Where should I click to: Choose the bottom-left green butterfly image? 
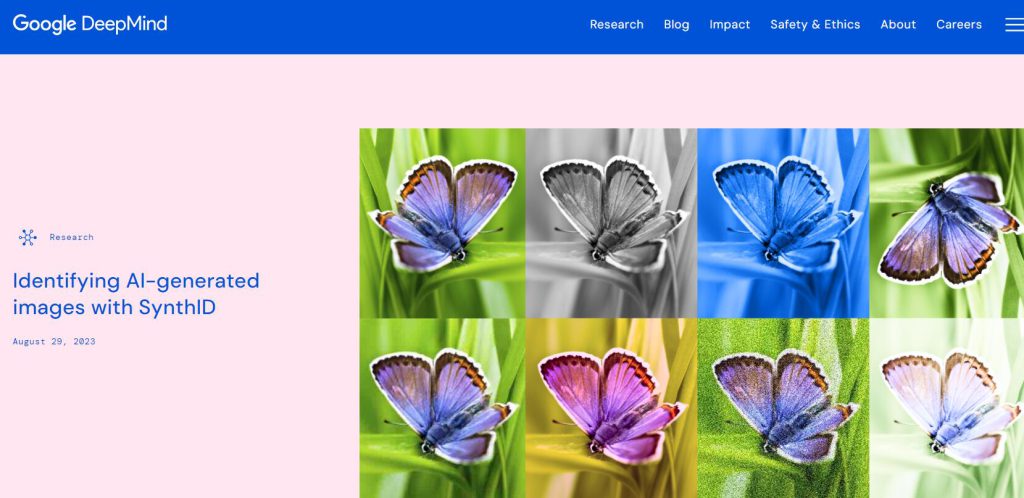tap(442, 407)
